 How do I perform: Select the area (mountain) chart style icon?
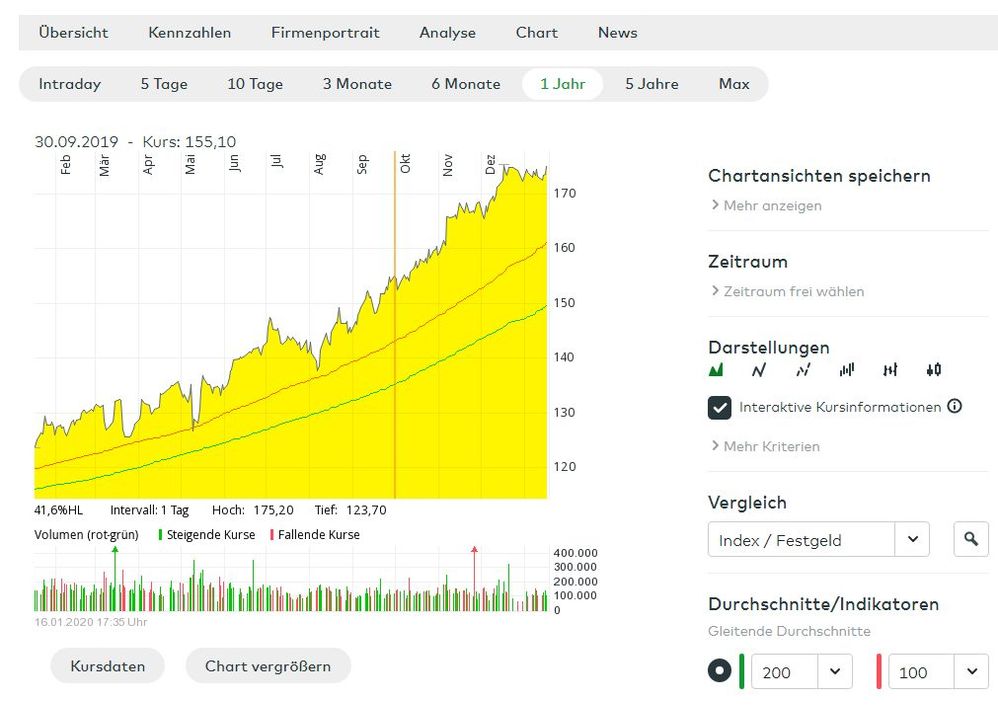[x=716, y=370]
